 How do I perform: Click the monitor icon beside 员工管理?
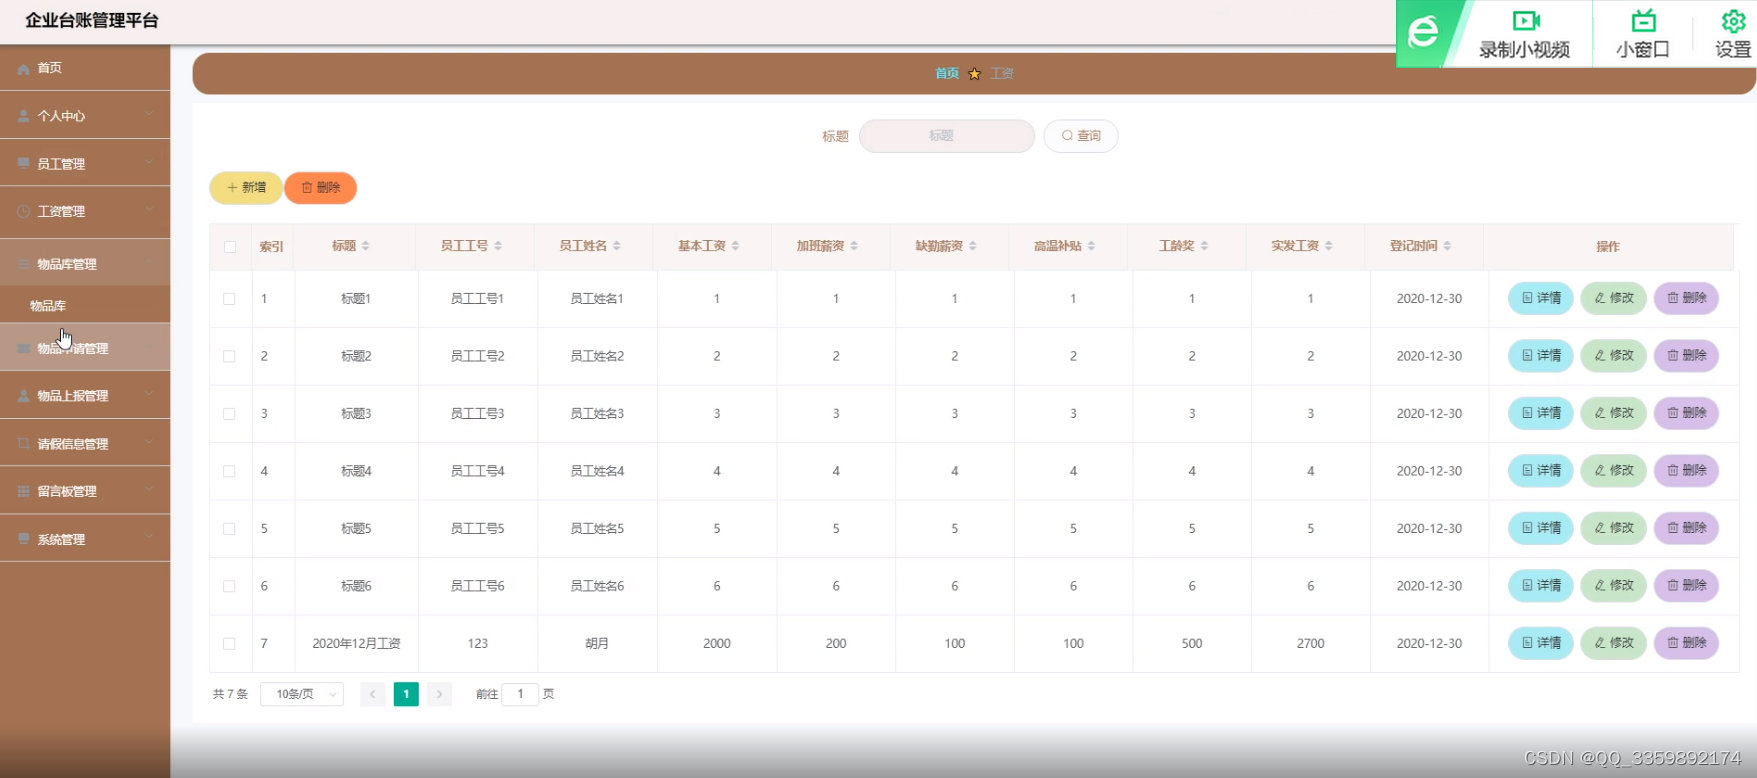click(24, 163)
